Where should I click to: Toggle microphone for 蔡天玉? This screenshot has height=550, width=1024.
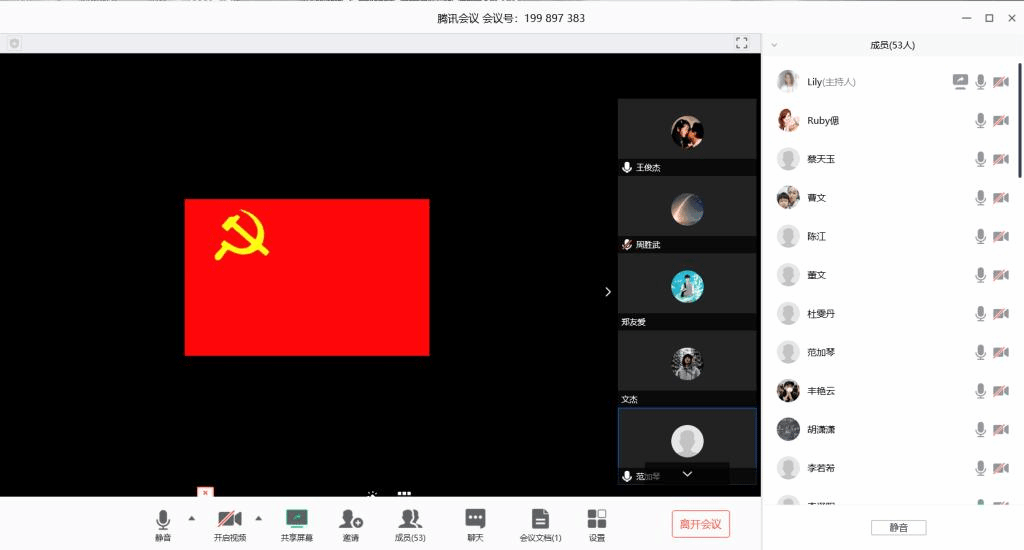[x=980, y=159]
